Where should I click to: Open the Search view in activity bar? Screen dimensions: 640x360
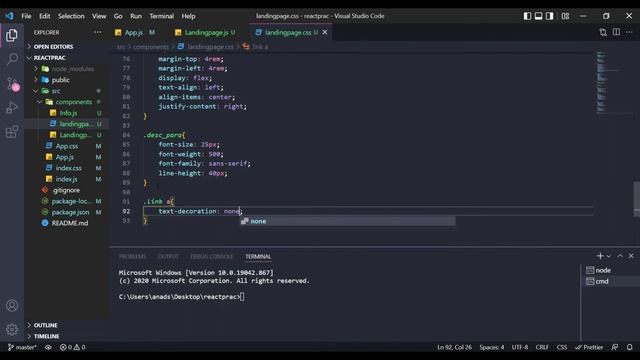tap(12, 59)
